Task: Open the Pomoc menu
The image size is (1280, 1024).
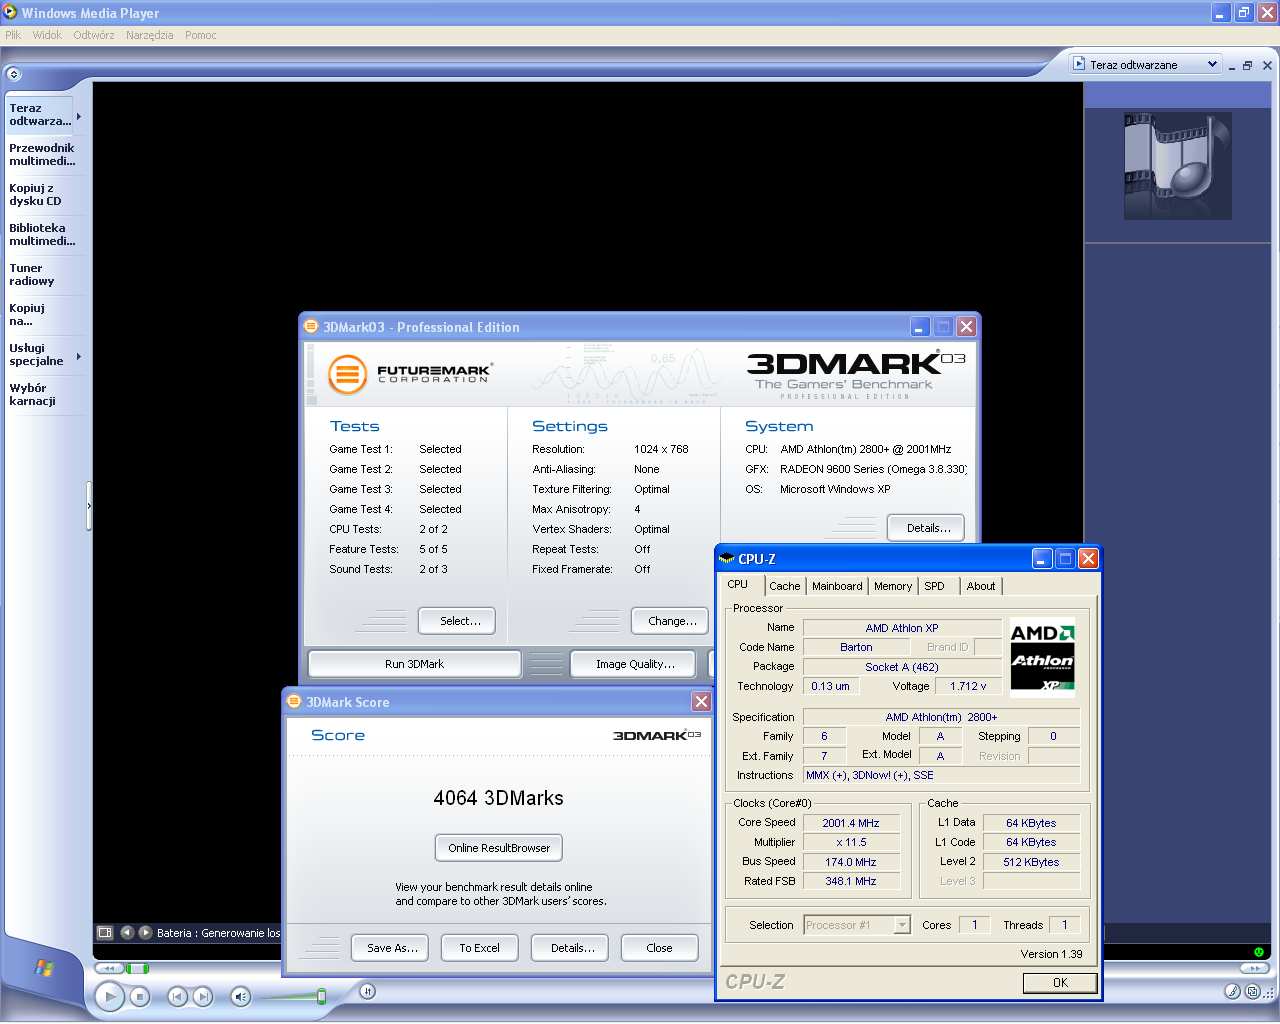Action: pos(200,35)
